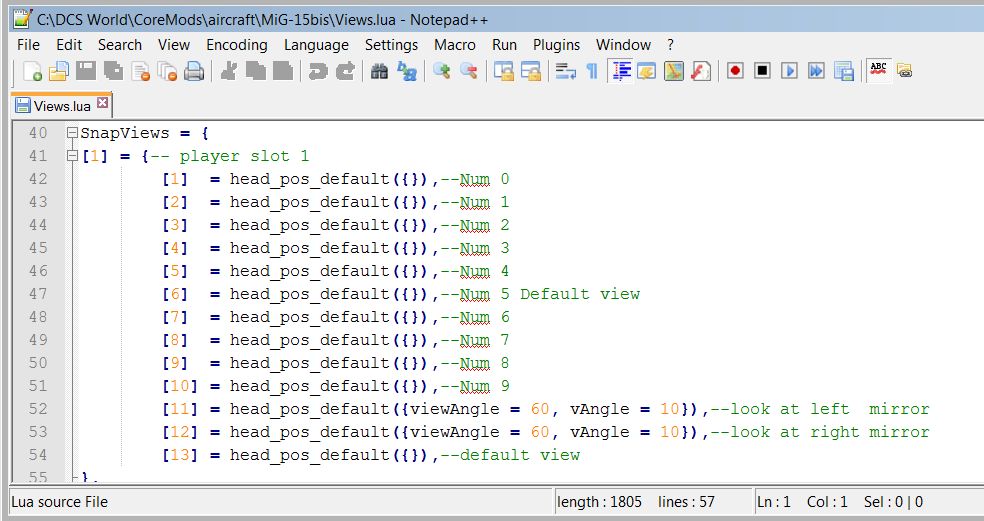Click the Stop macro recording icon
Image resolution: width=984 pixels, height=521 pixels.
tap(762, 71)
